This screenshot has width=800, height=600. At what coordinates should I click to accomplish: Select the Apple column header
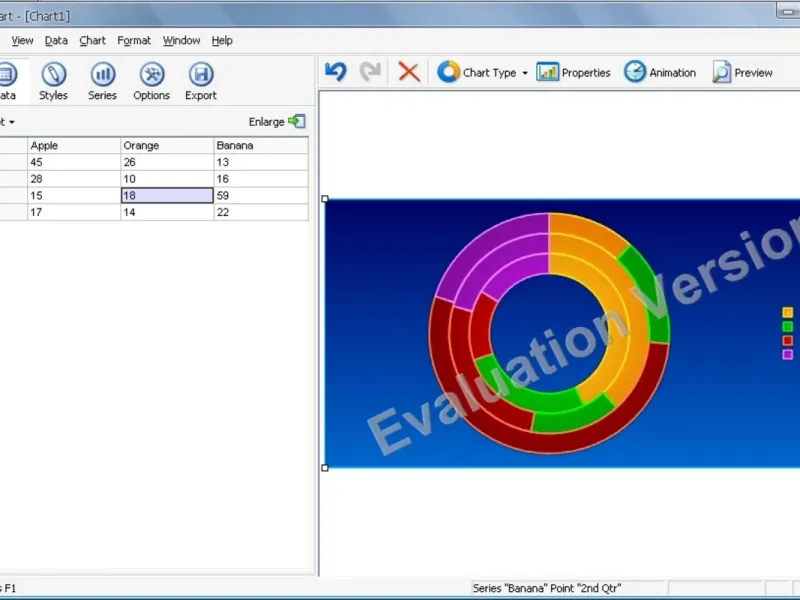(x=74, y=145)
